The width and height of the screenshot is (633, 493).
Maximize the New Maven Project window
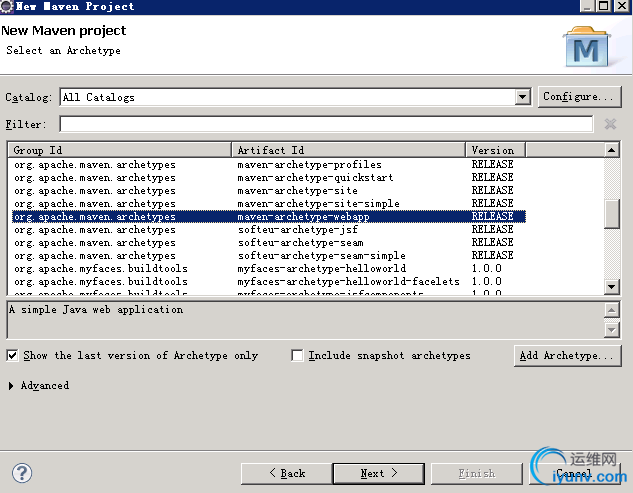click(x=604, y=6)
